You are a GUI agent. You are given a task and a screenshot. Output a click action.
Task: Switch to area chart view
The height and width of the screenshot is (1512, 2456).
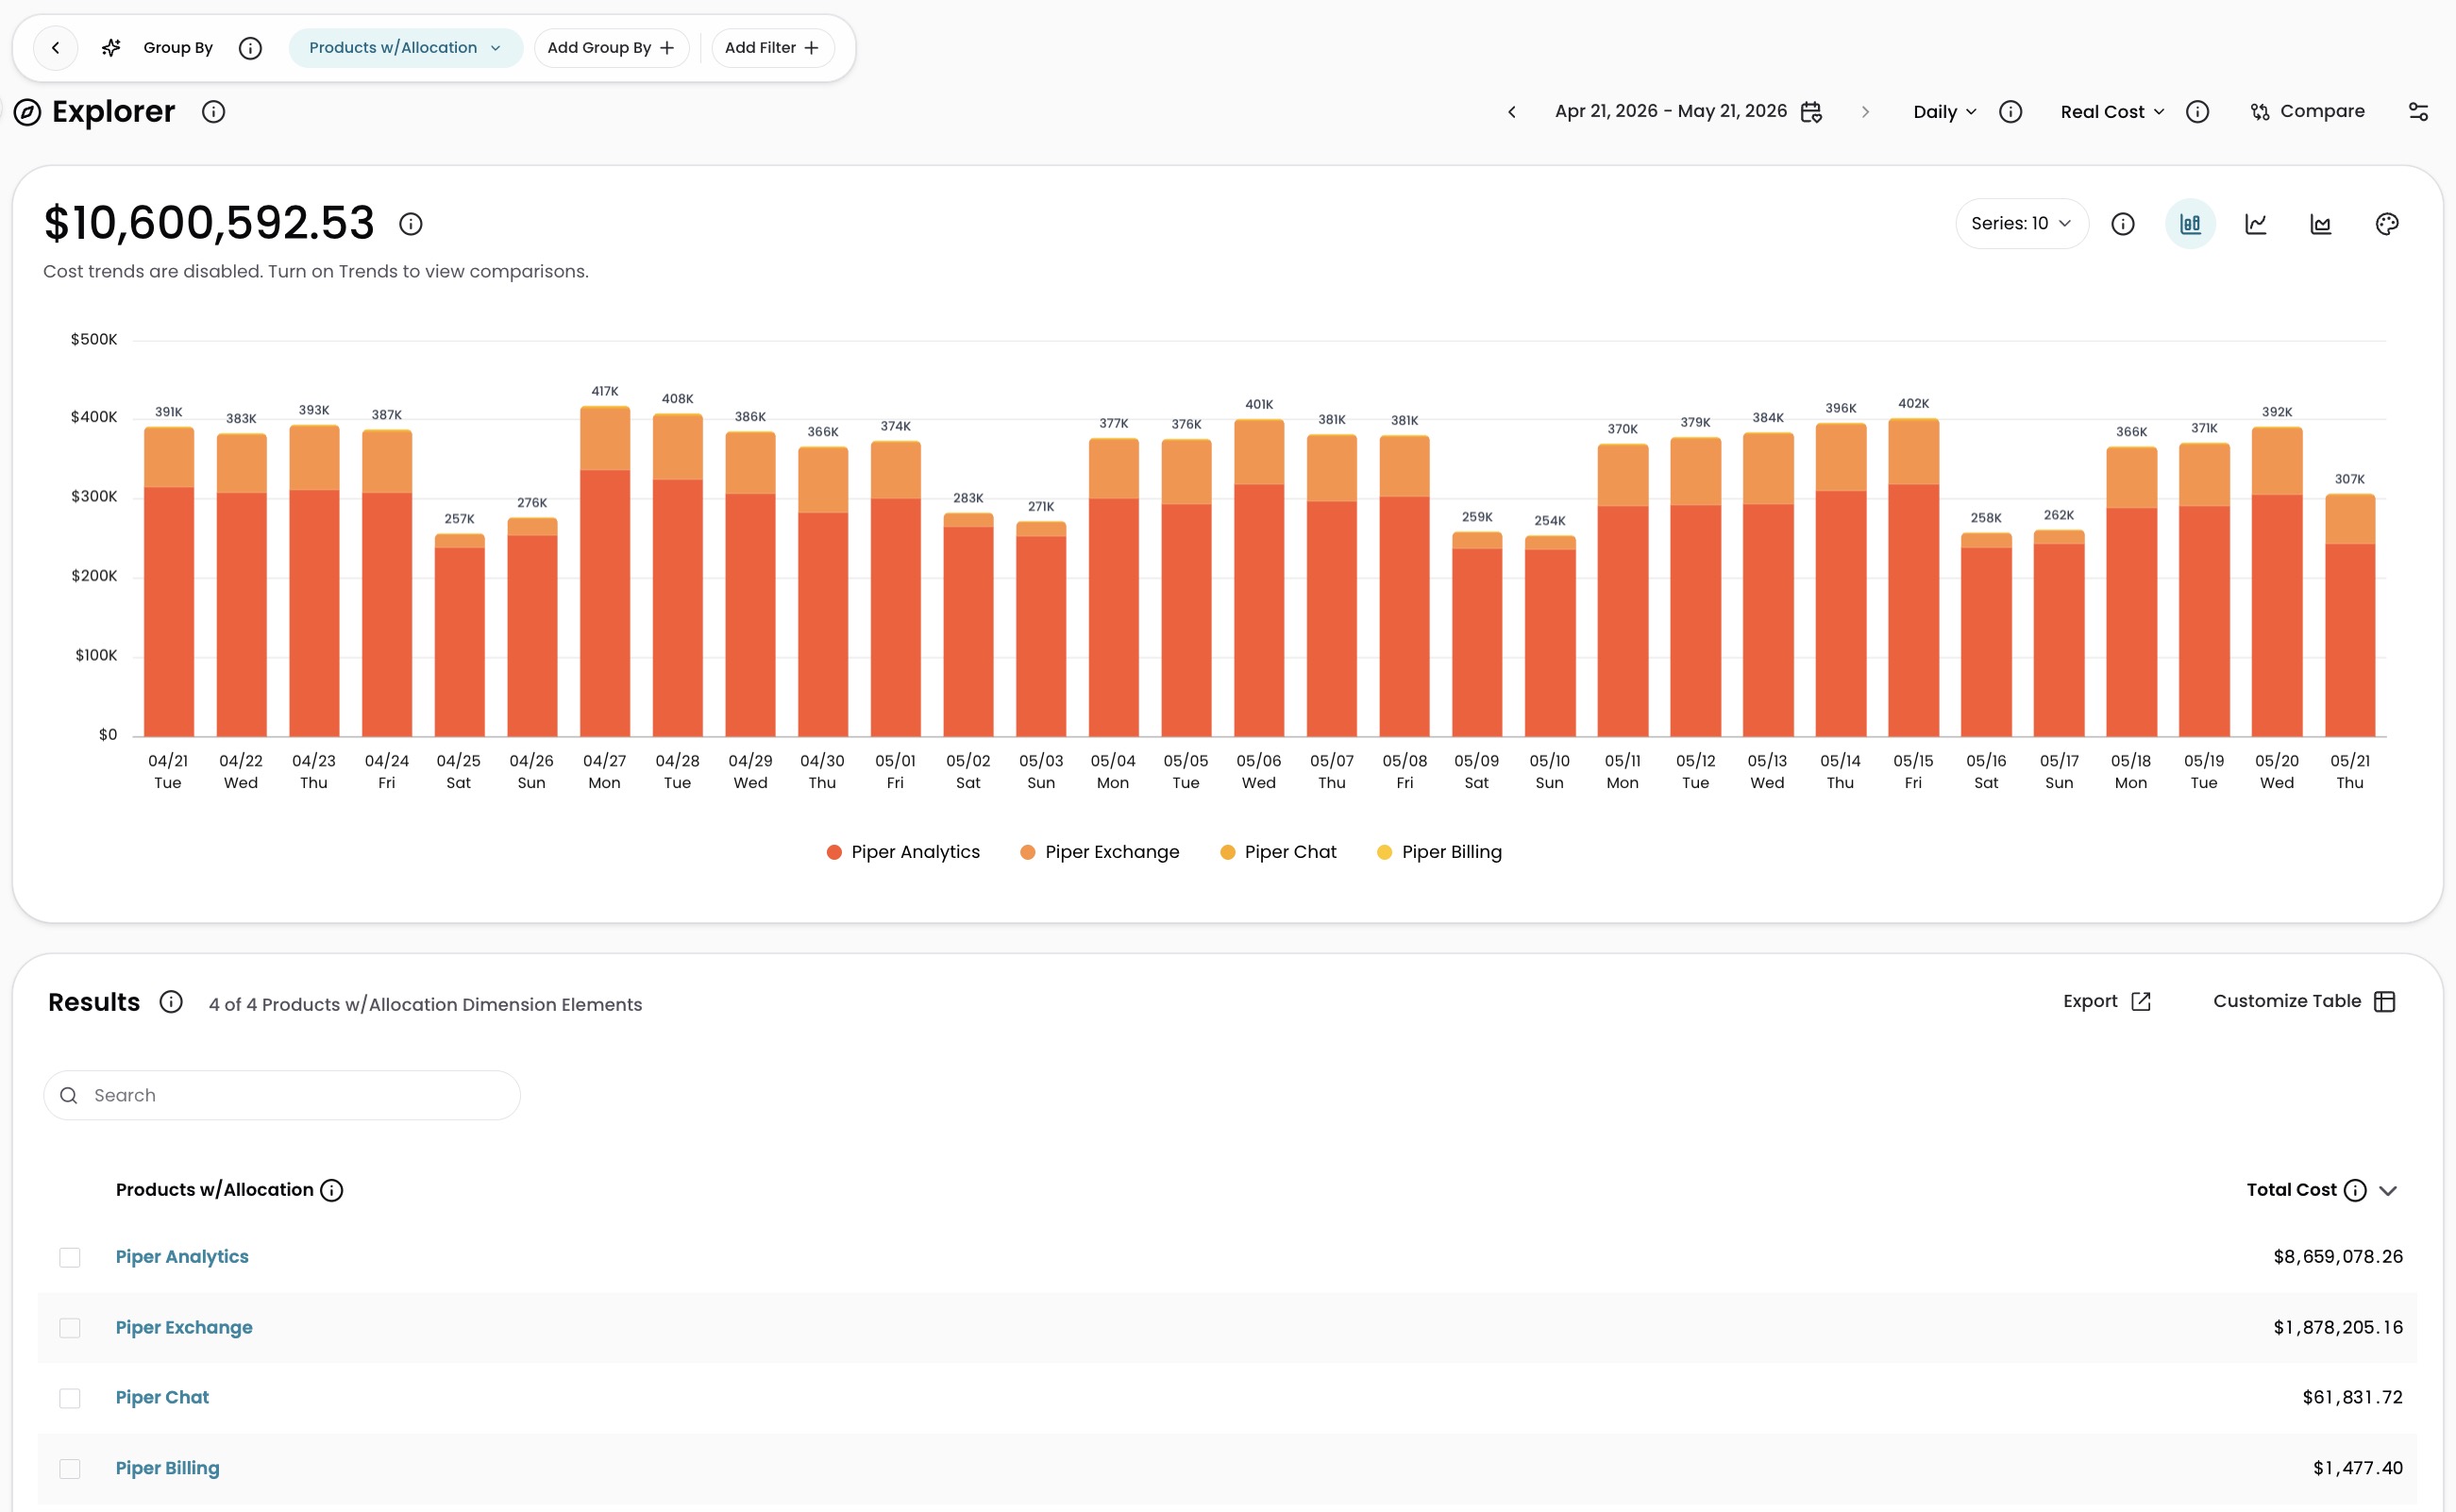coord(2321,224)
